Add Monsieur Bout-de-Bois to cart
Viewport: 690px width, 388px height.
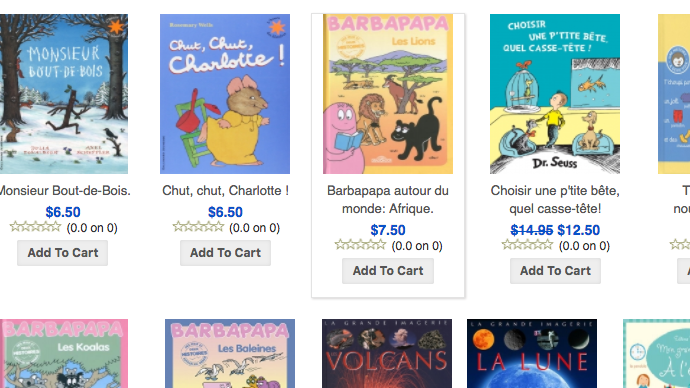click(x=62, y=253)
